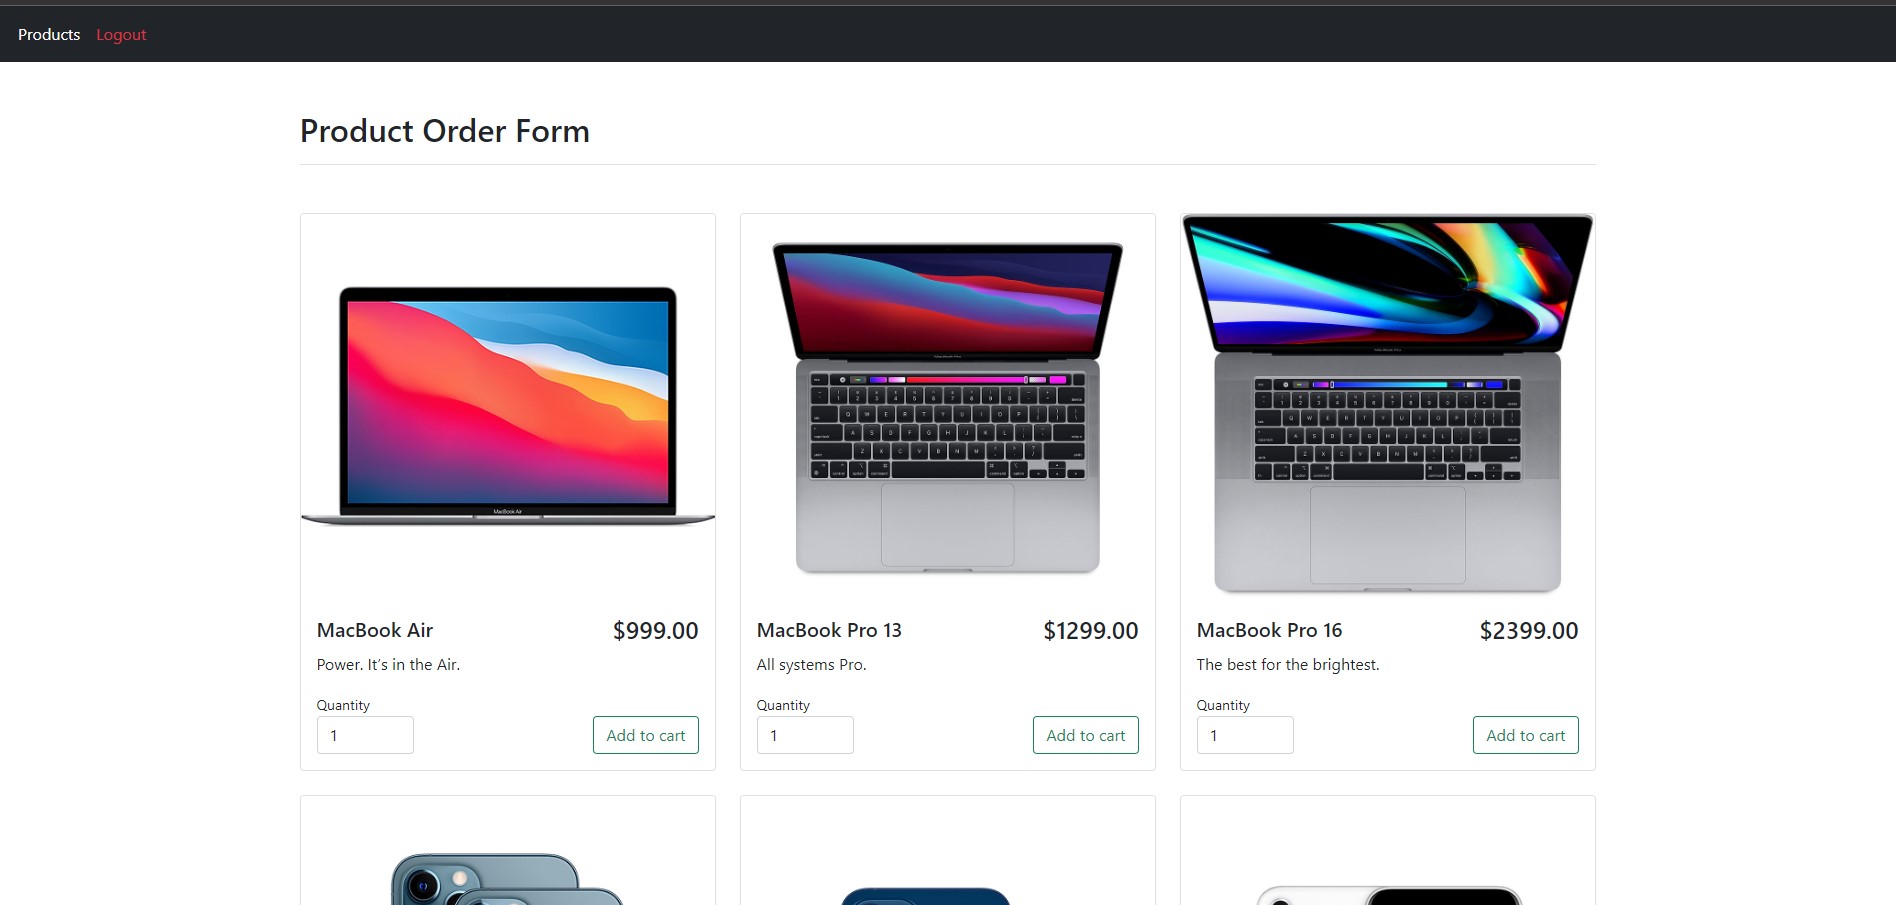Focus the MacBook Air quantity field
Screen dimensions: 1896x905
pyautogui.click(x=365, y=735)
